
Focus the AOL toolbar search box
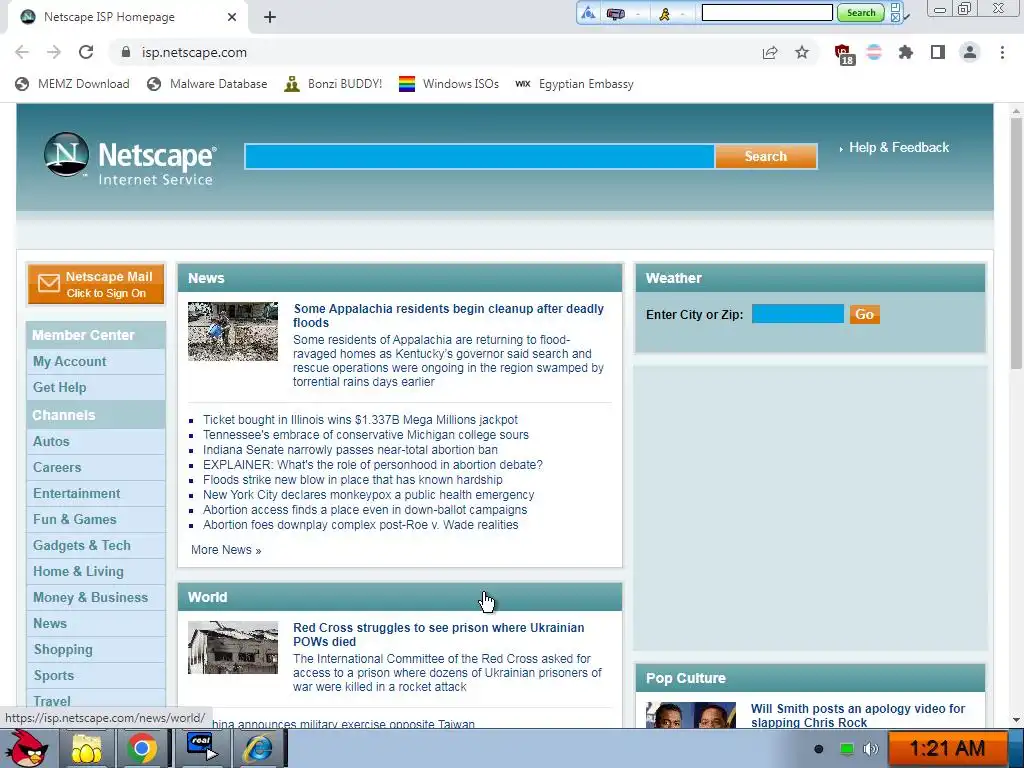pyautogui.click(x=767, y=12)
